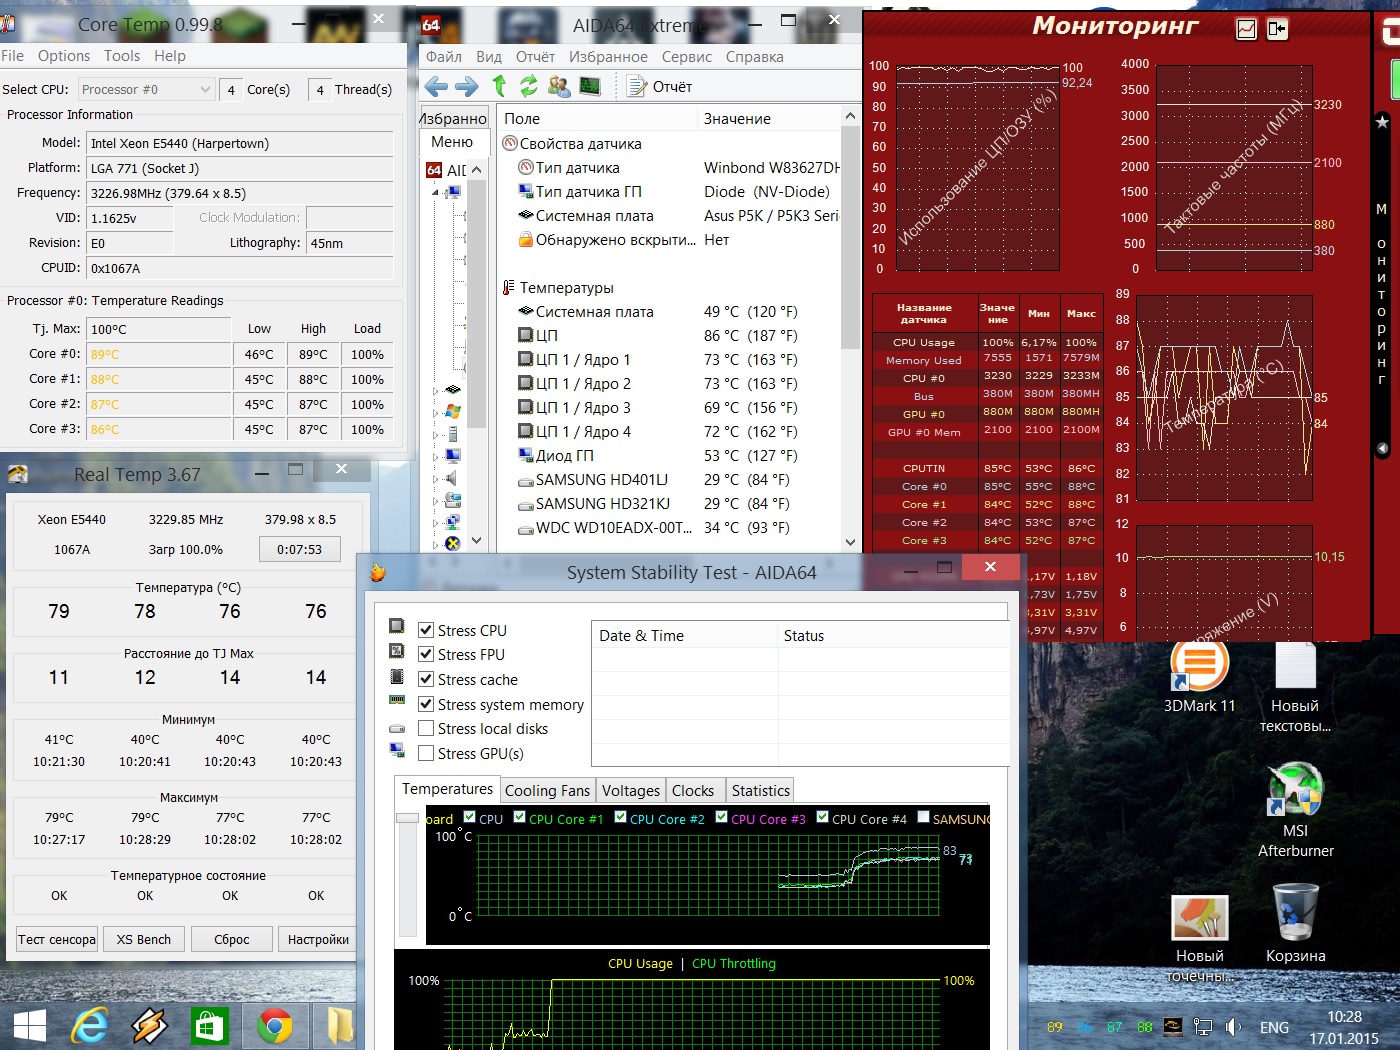Enable Stress local disks checkbox

point(426,728)
